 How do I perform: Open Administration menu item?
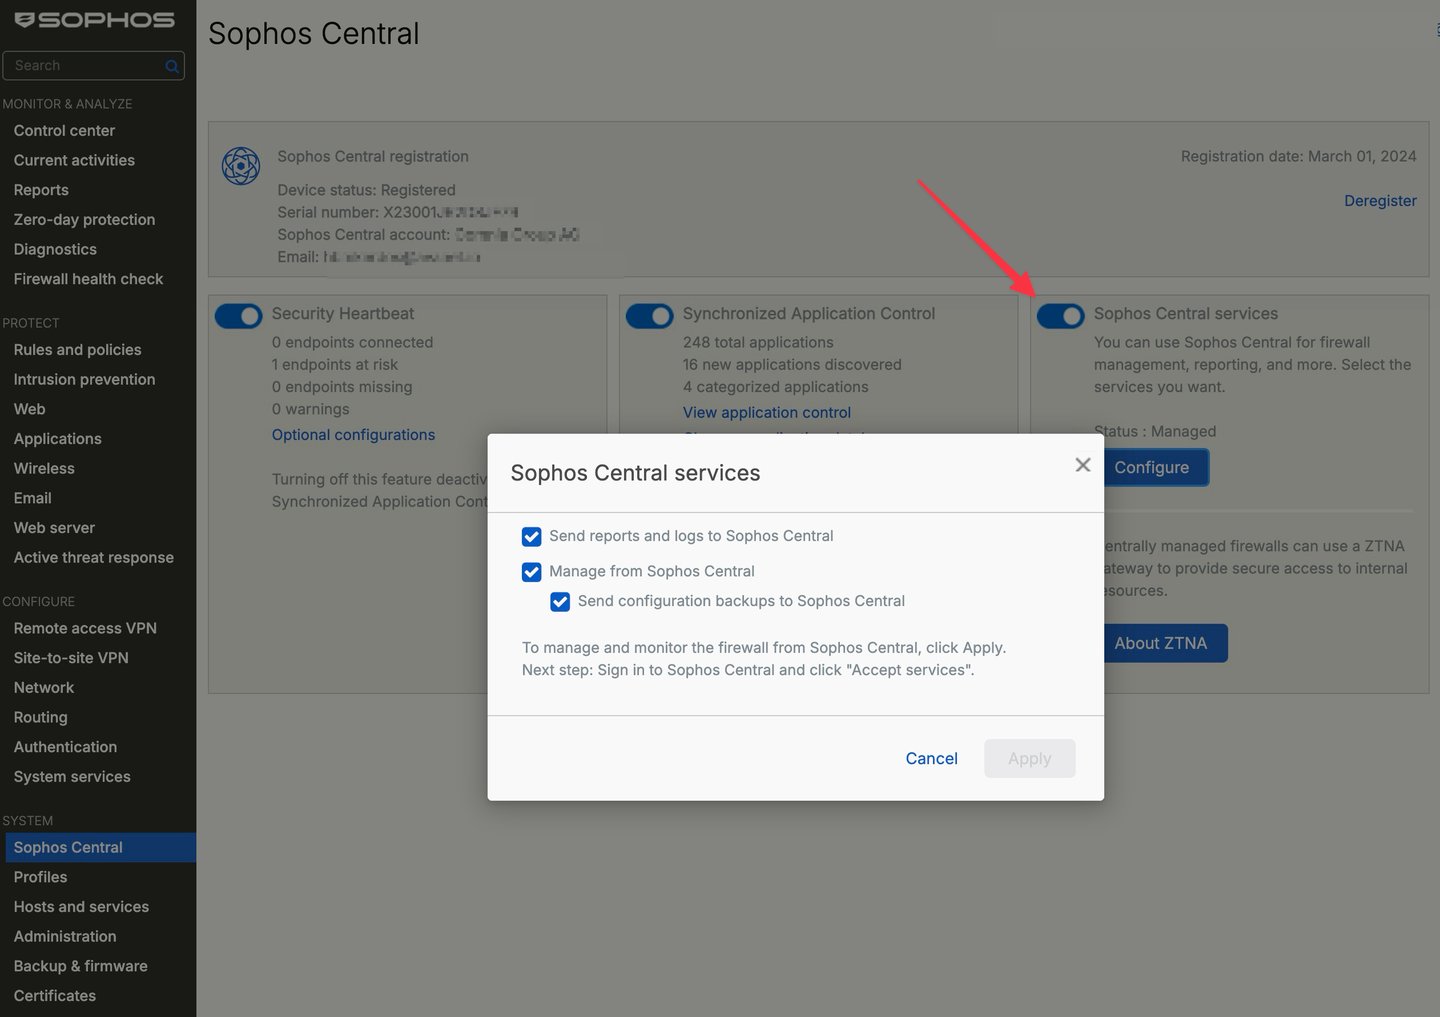tap(65, 937)
